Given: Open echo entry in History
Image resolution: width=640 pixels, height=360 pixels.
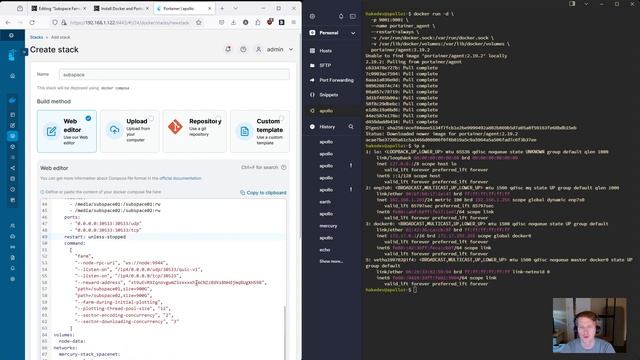Looking at the screenshot, I should click(x=325, y=250).
